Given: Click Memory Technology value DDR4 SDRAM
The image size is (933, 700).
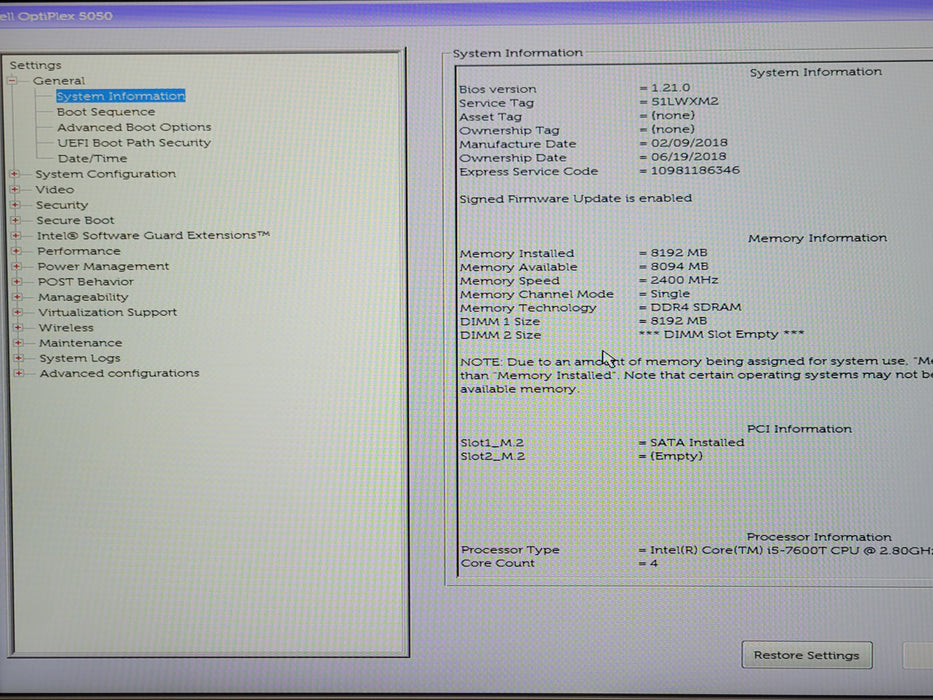Looking at the screenshot, I should (x=696, y=307).
